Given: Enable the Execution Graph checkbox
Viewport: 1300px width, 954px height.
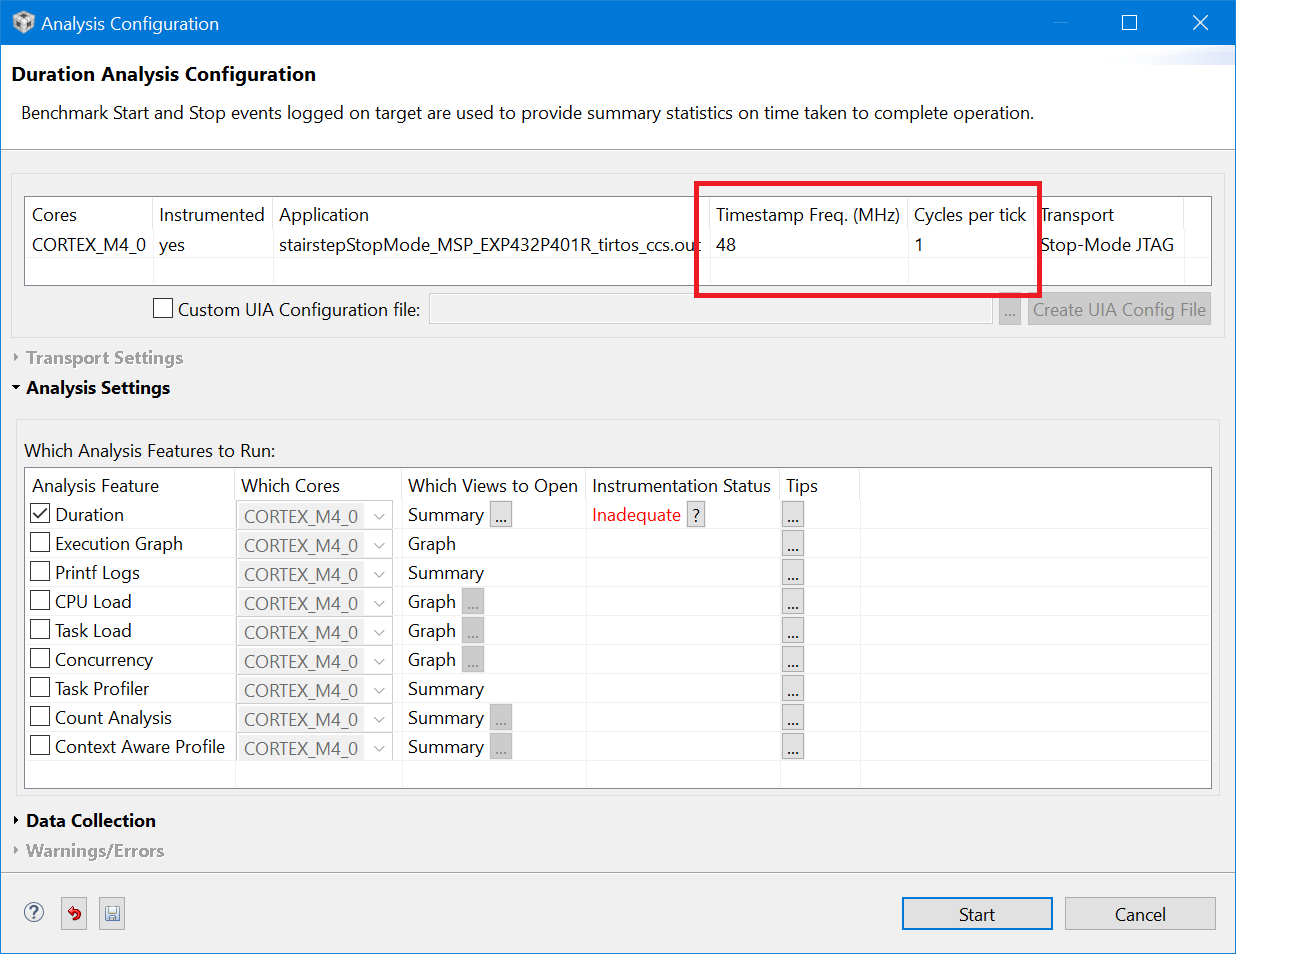Looking at the screenshot, I should [x=41, y=543].
